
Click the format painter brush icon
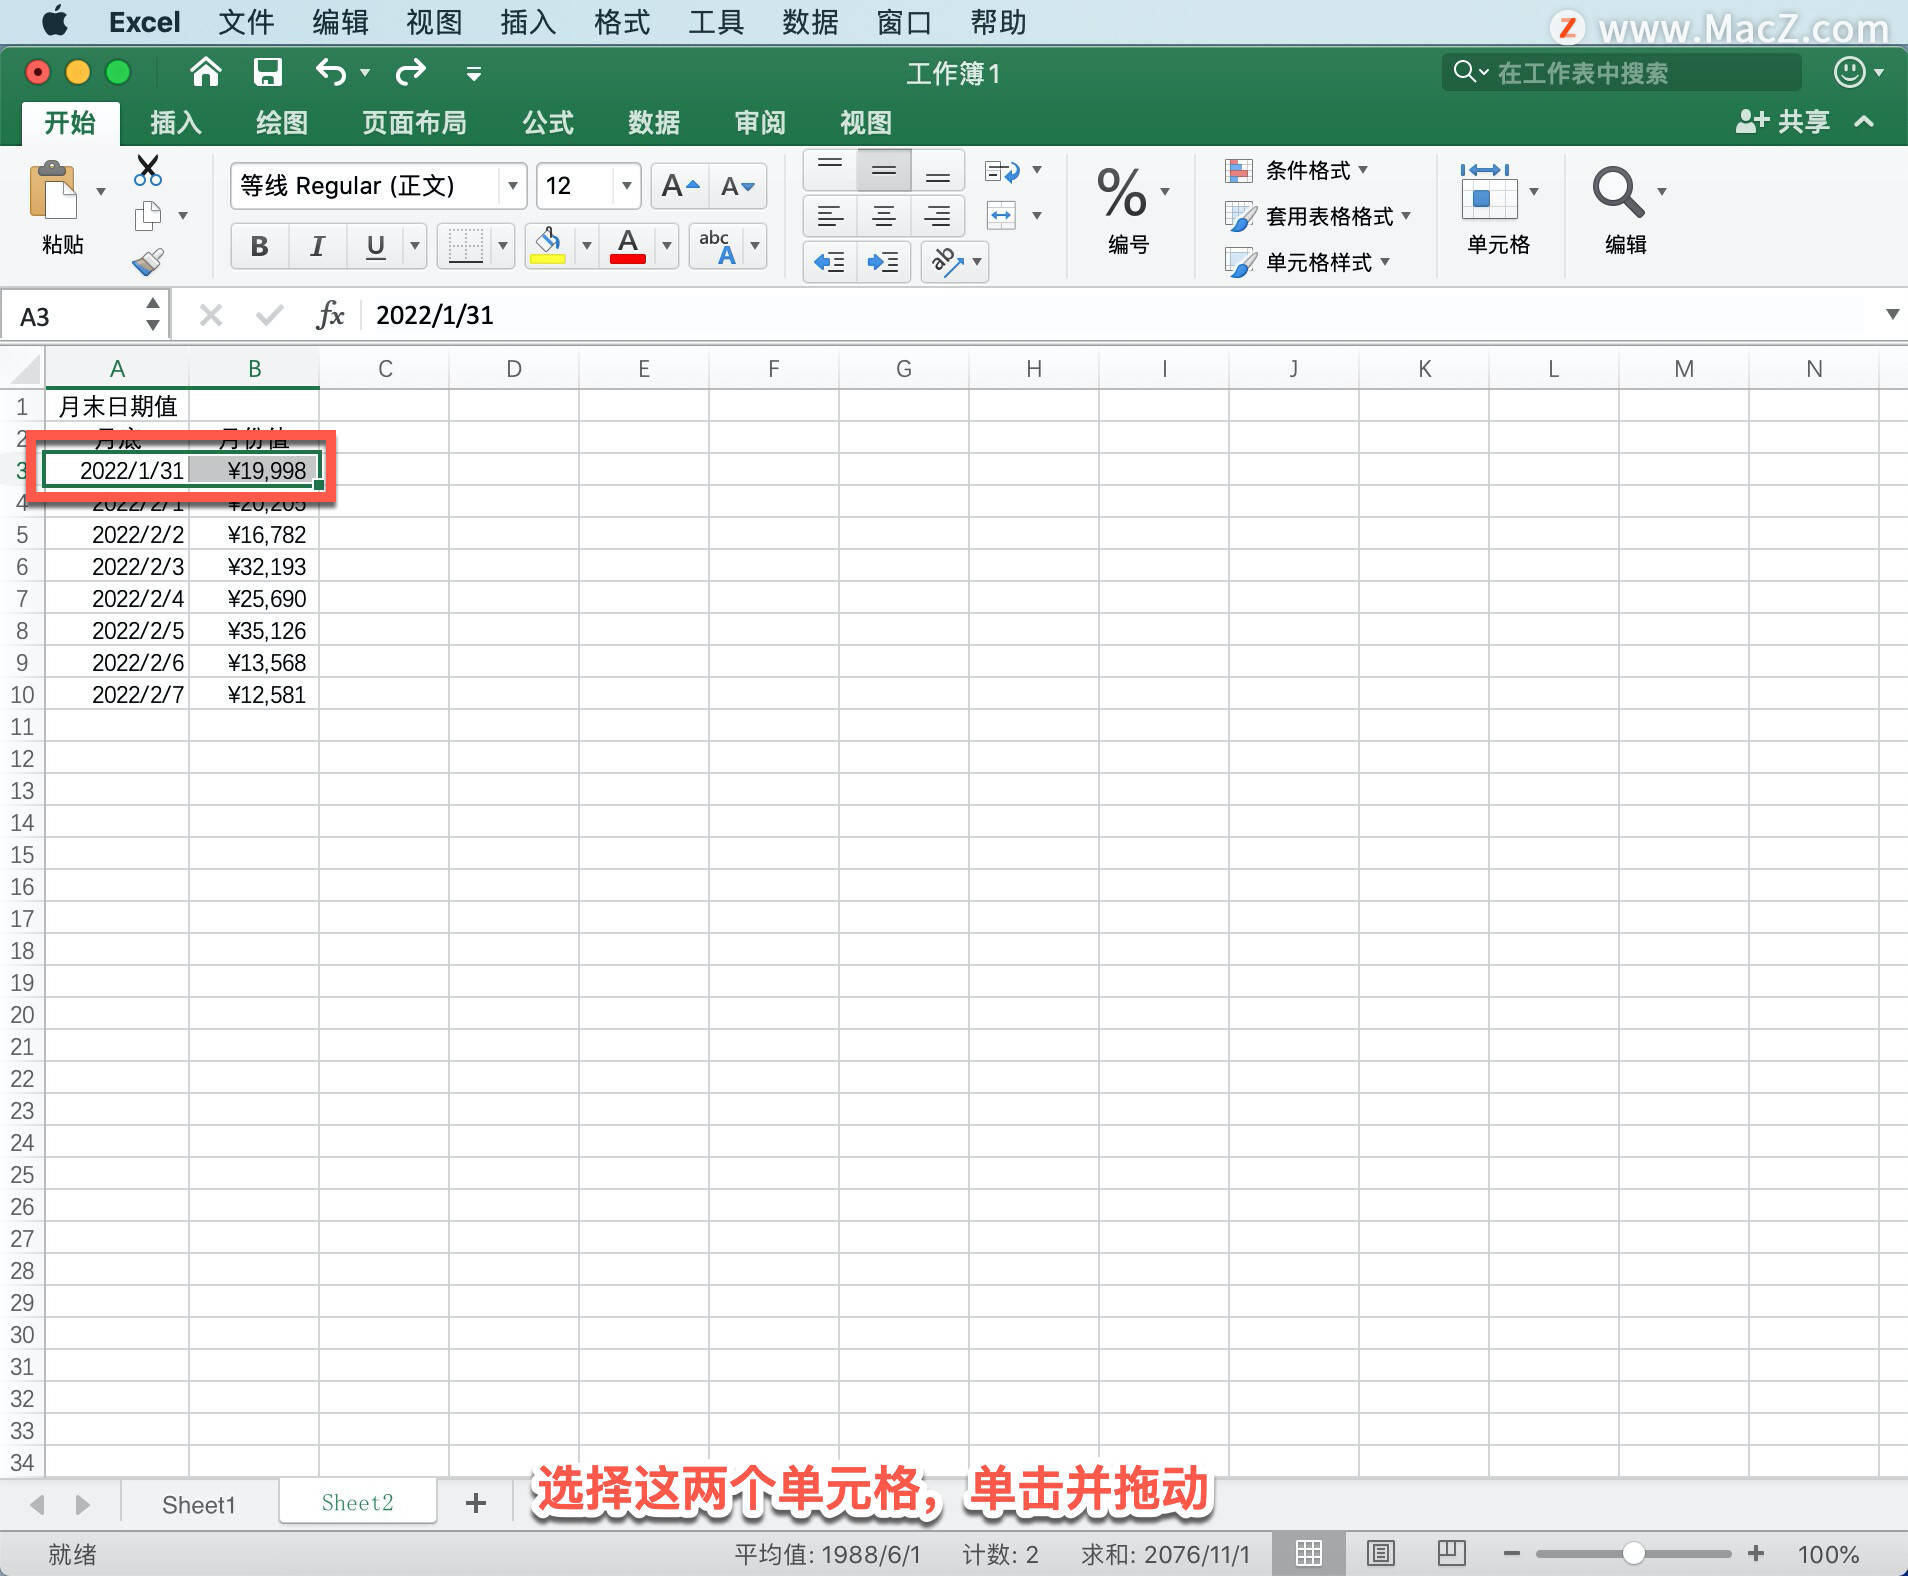pyautogui.click(x=148, y=260)
